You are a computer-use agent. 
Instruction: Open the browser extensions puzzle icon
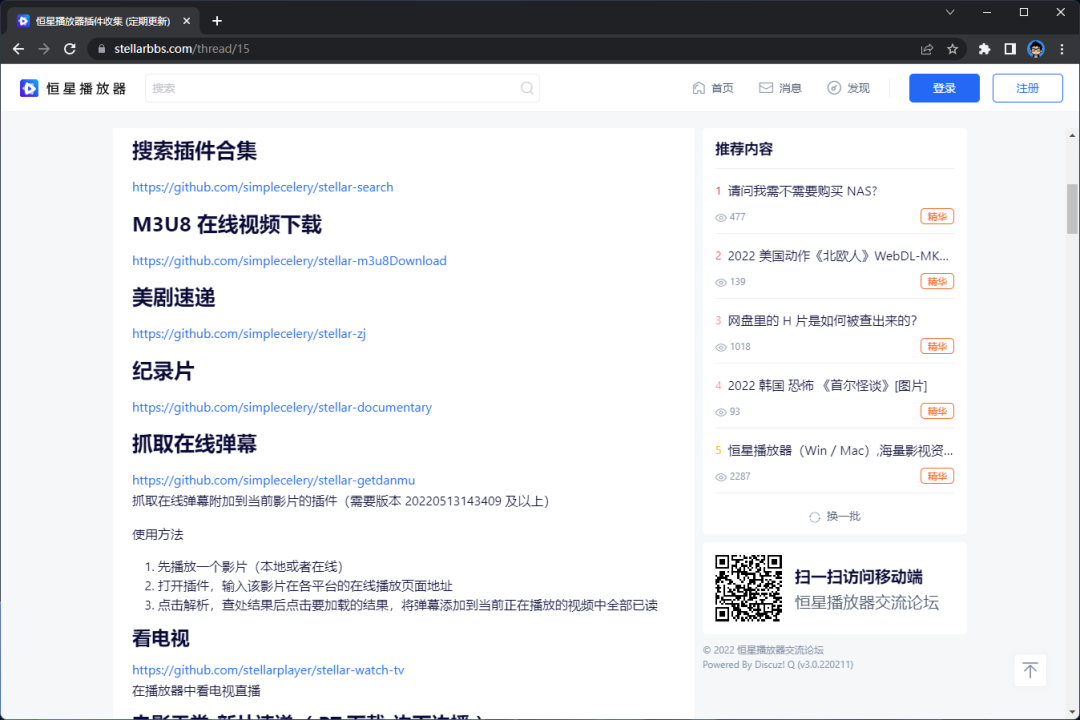984,48
